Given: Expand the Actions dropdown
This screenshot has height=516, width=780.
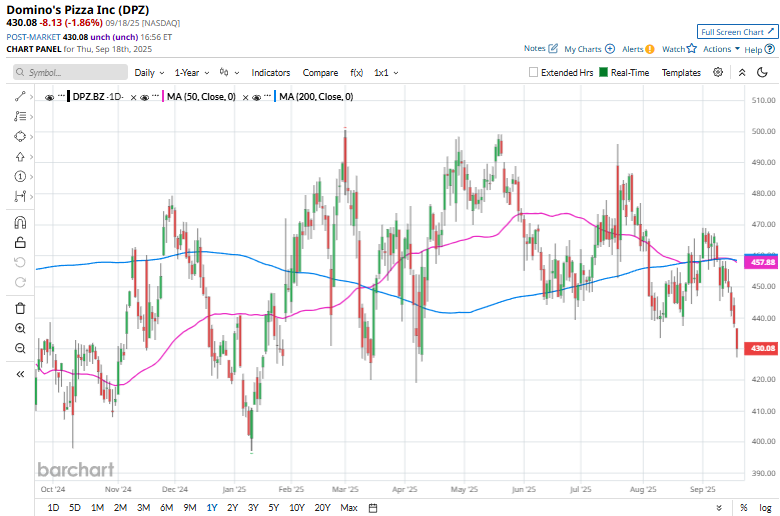Looking at the screenshot, I should 721,49.
